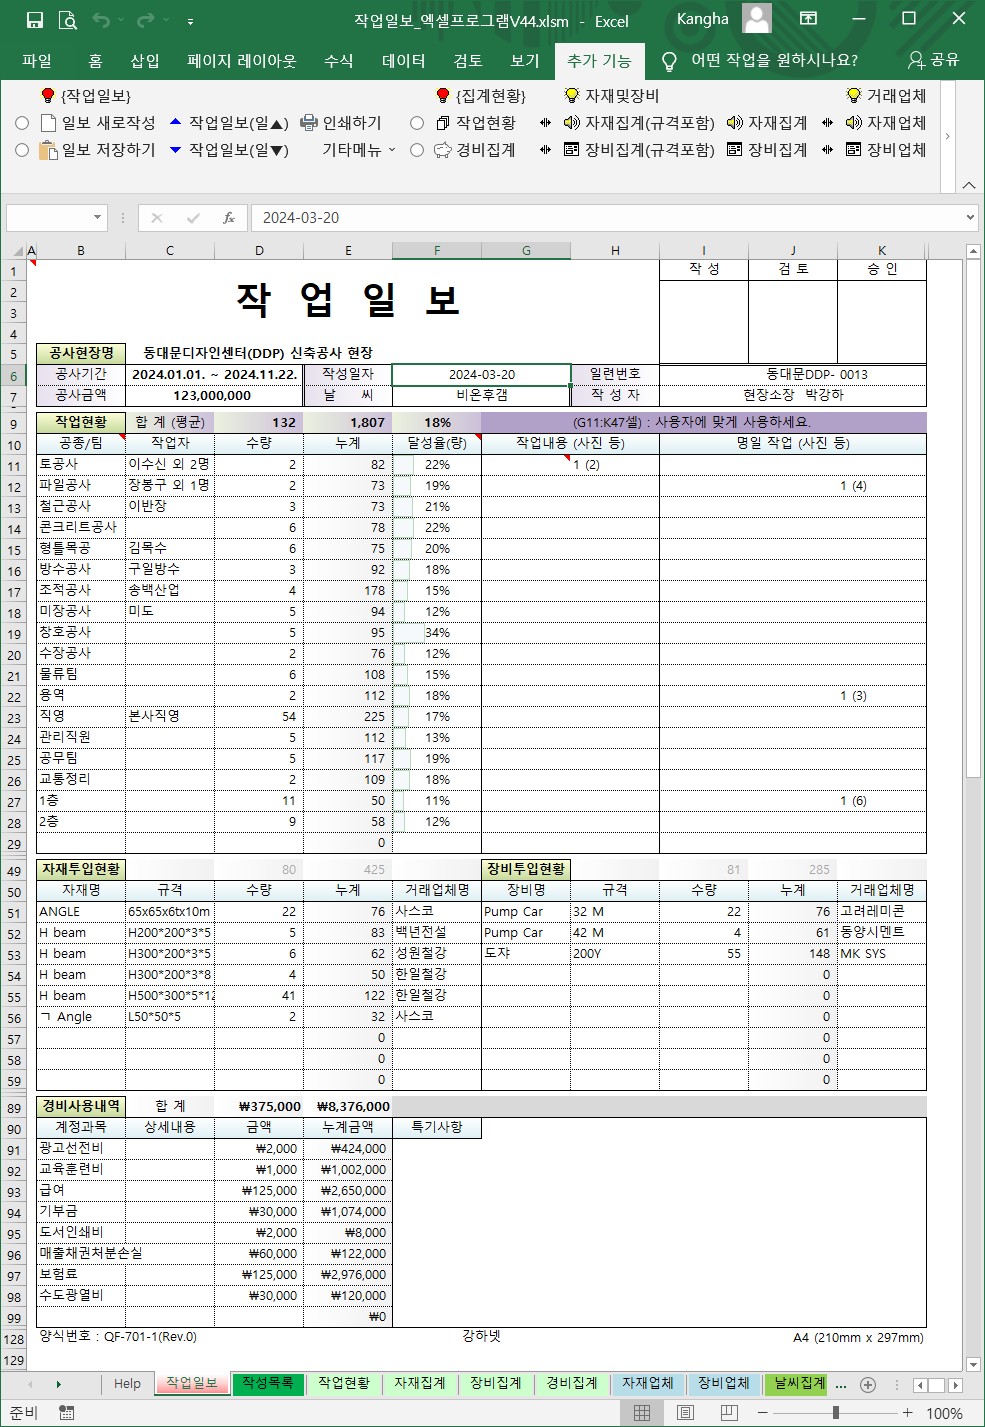Click zoom in plus button

pyautogui.click(x=907, y=1413)
